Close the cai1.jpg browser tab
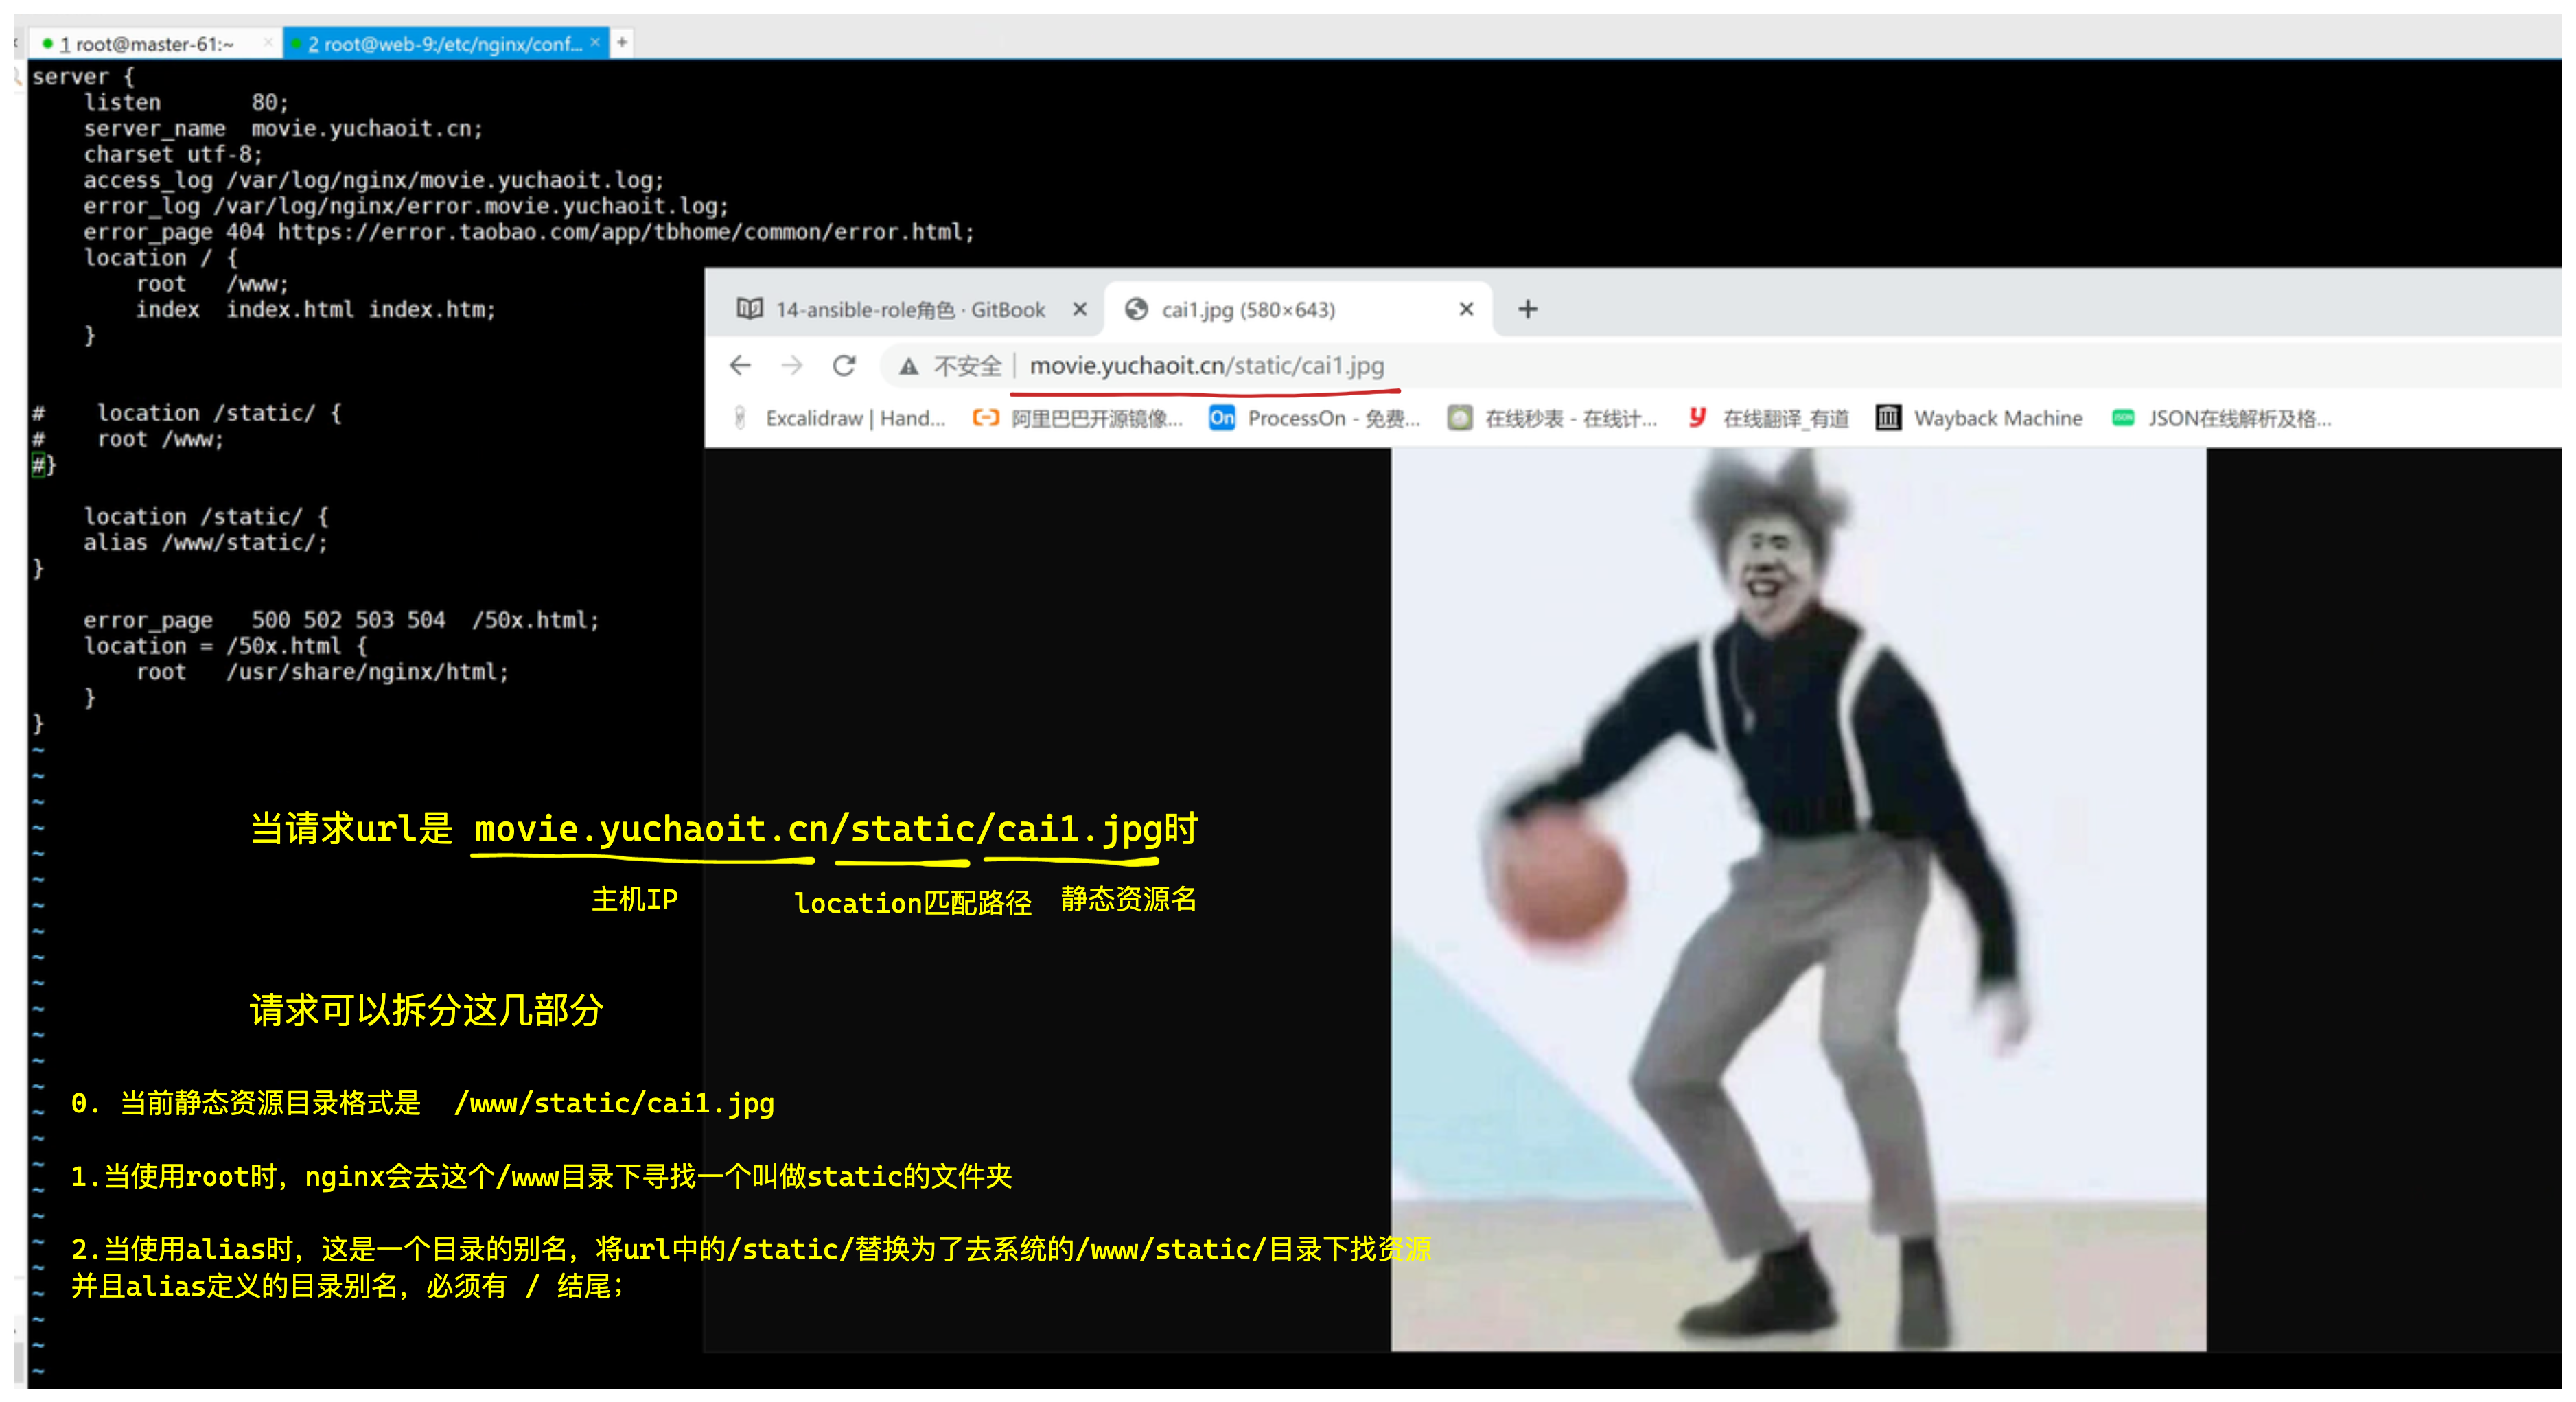This screenshot has height=1402, width=2576. 1466,309
